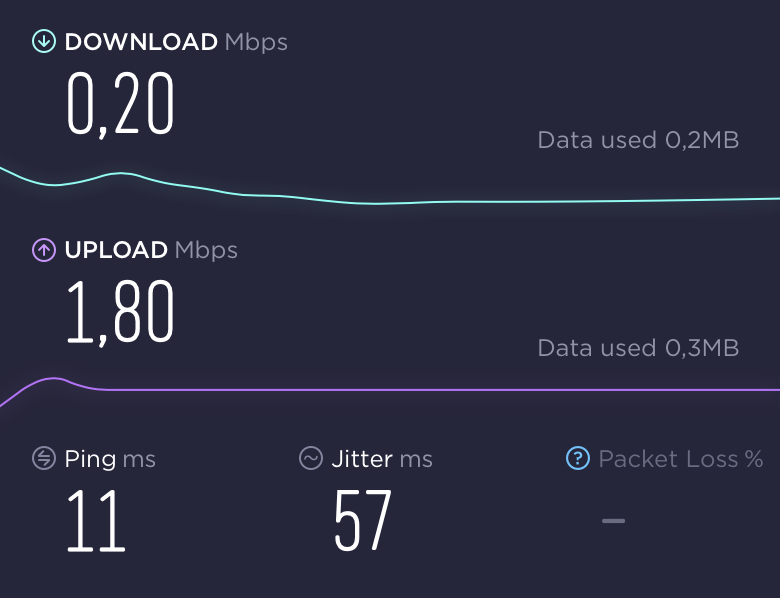
Task: Click the Jitter wave icon
Action: point(311,458)
